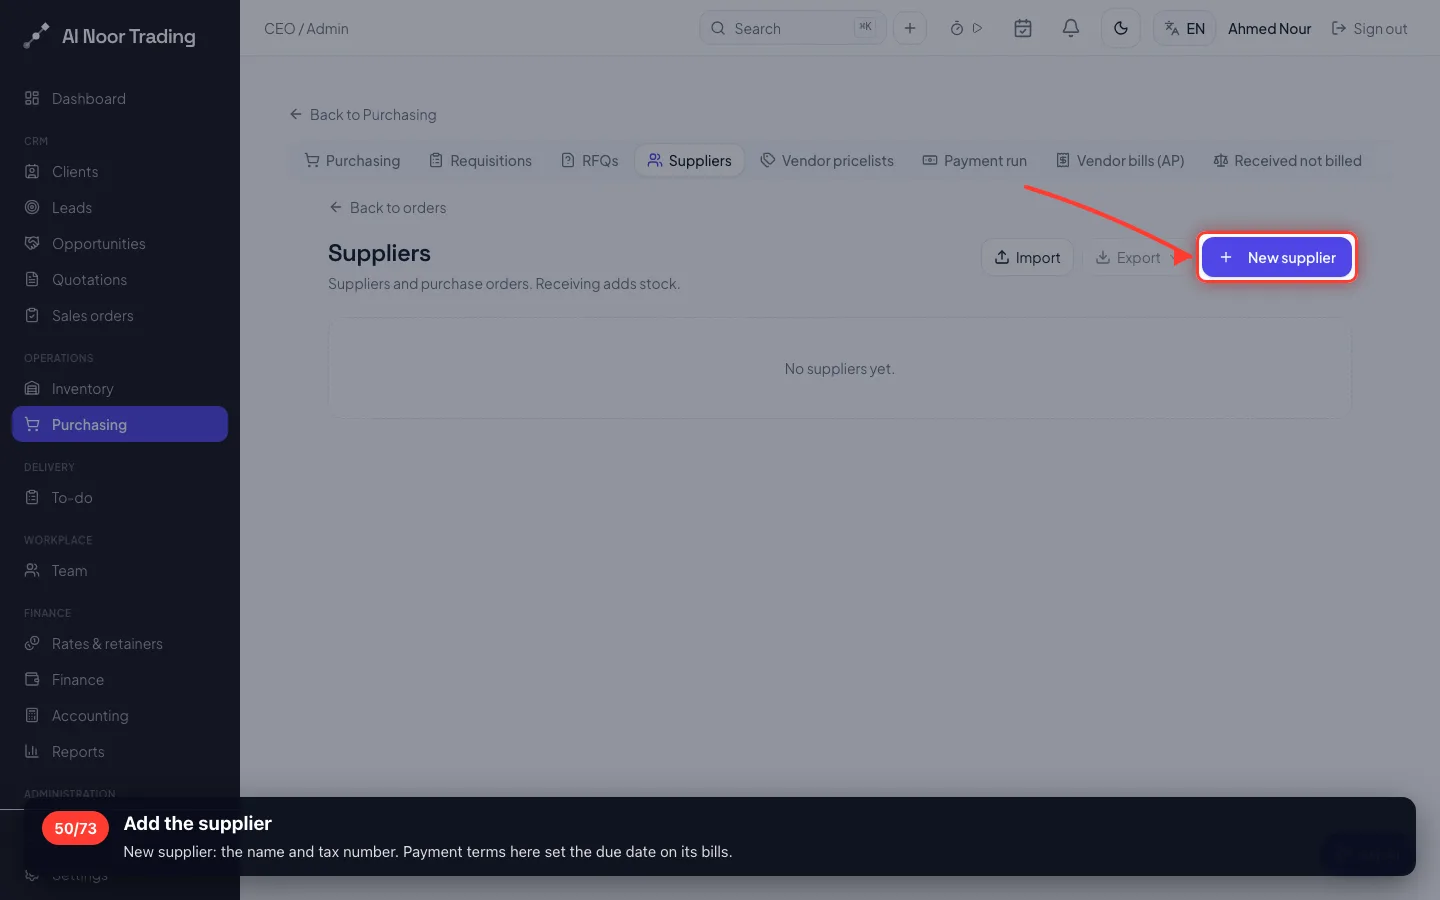Open Sales orders in the sidebar
The height and width of the screenshot is (900, 1440).
(120, 316)
